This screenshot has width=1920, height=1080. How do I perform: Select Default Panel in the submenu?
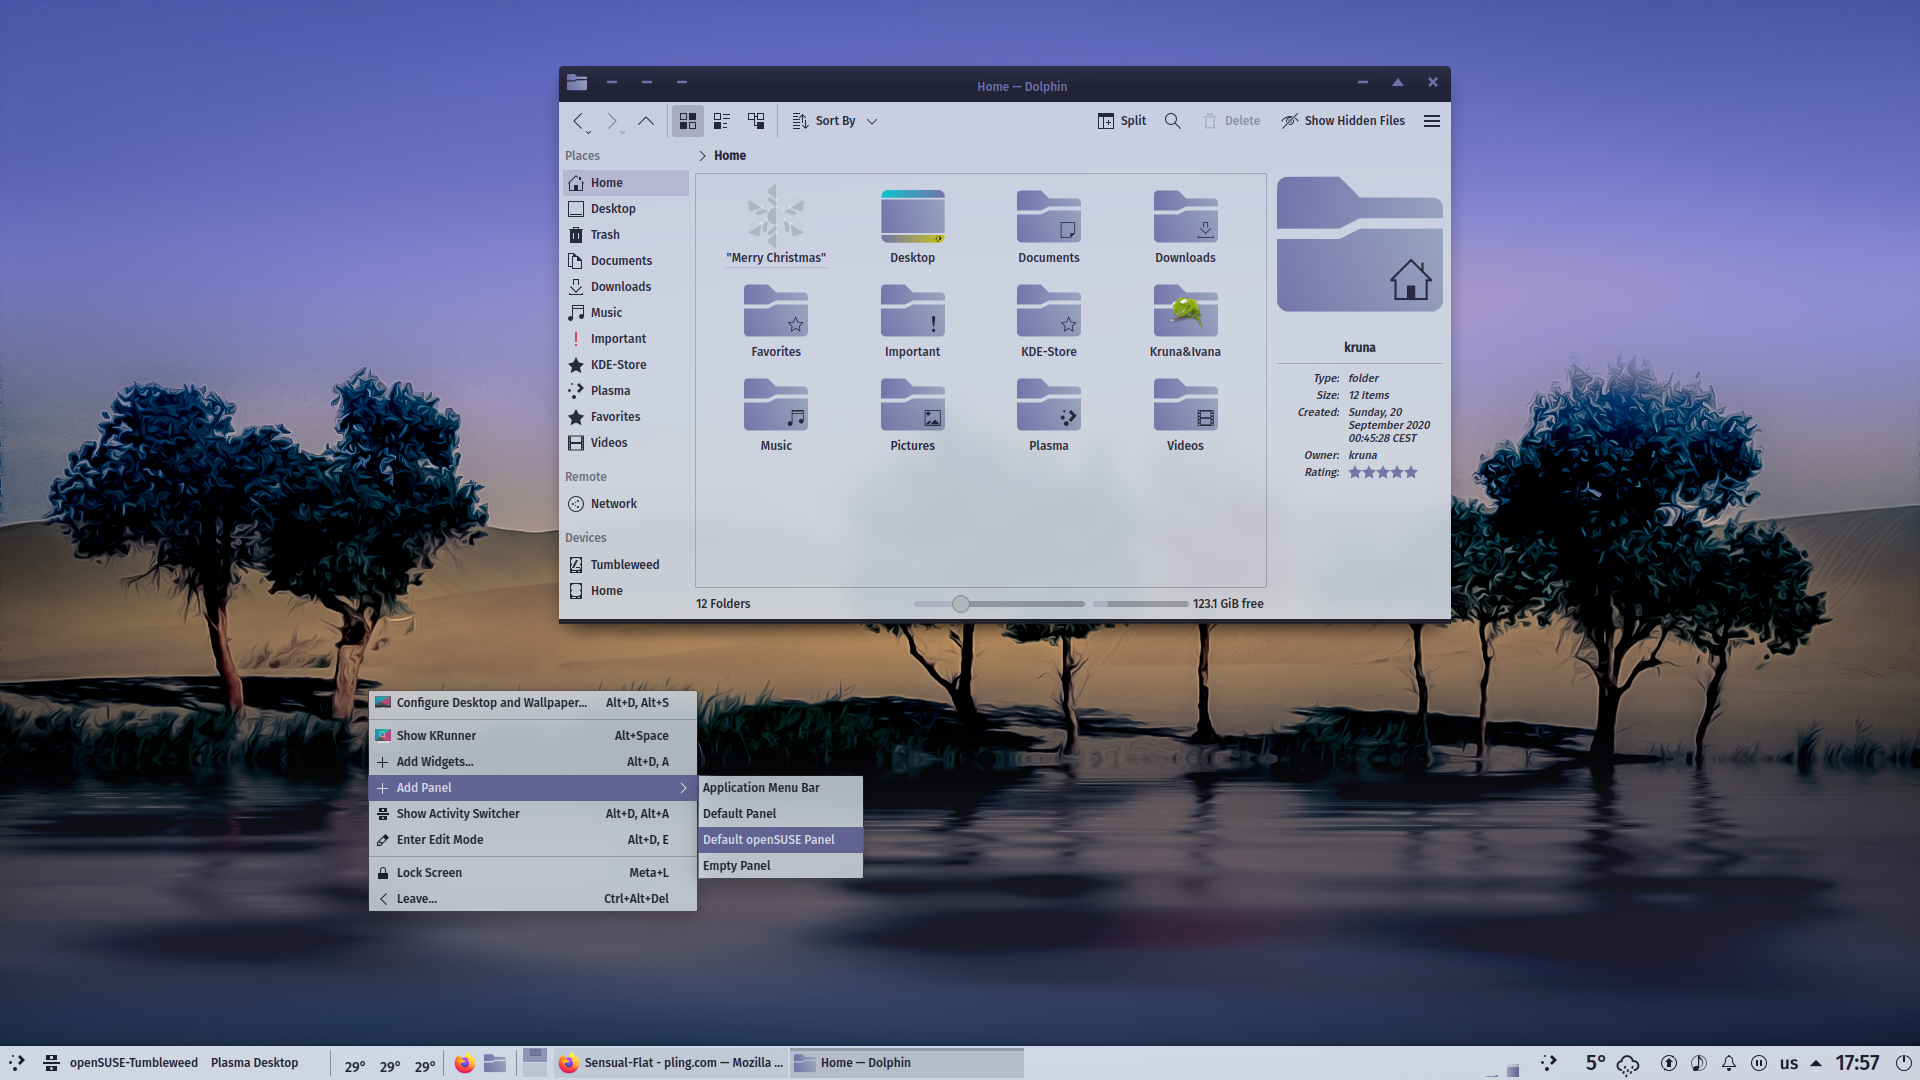coord(780,814)
